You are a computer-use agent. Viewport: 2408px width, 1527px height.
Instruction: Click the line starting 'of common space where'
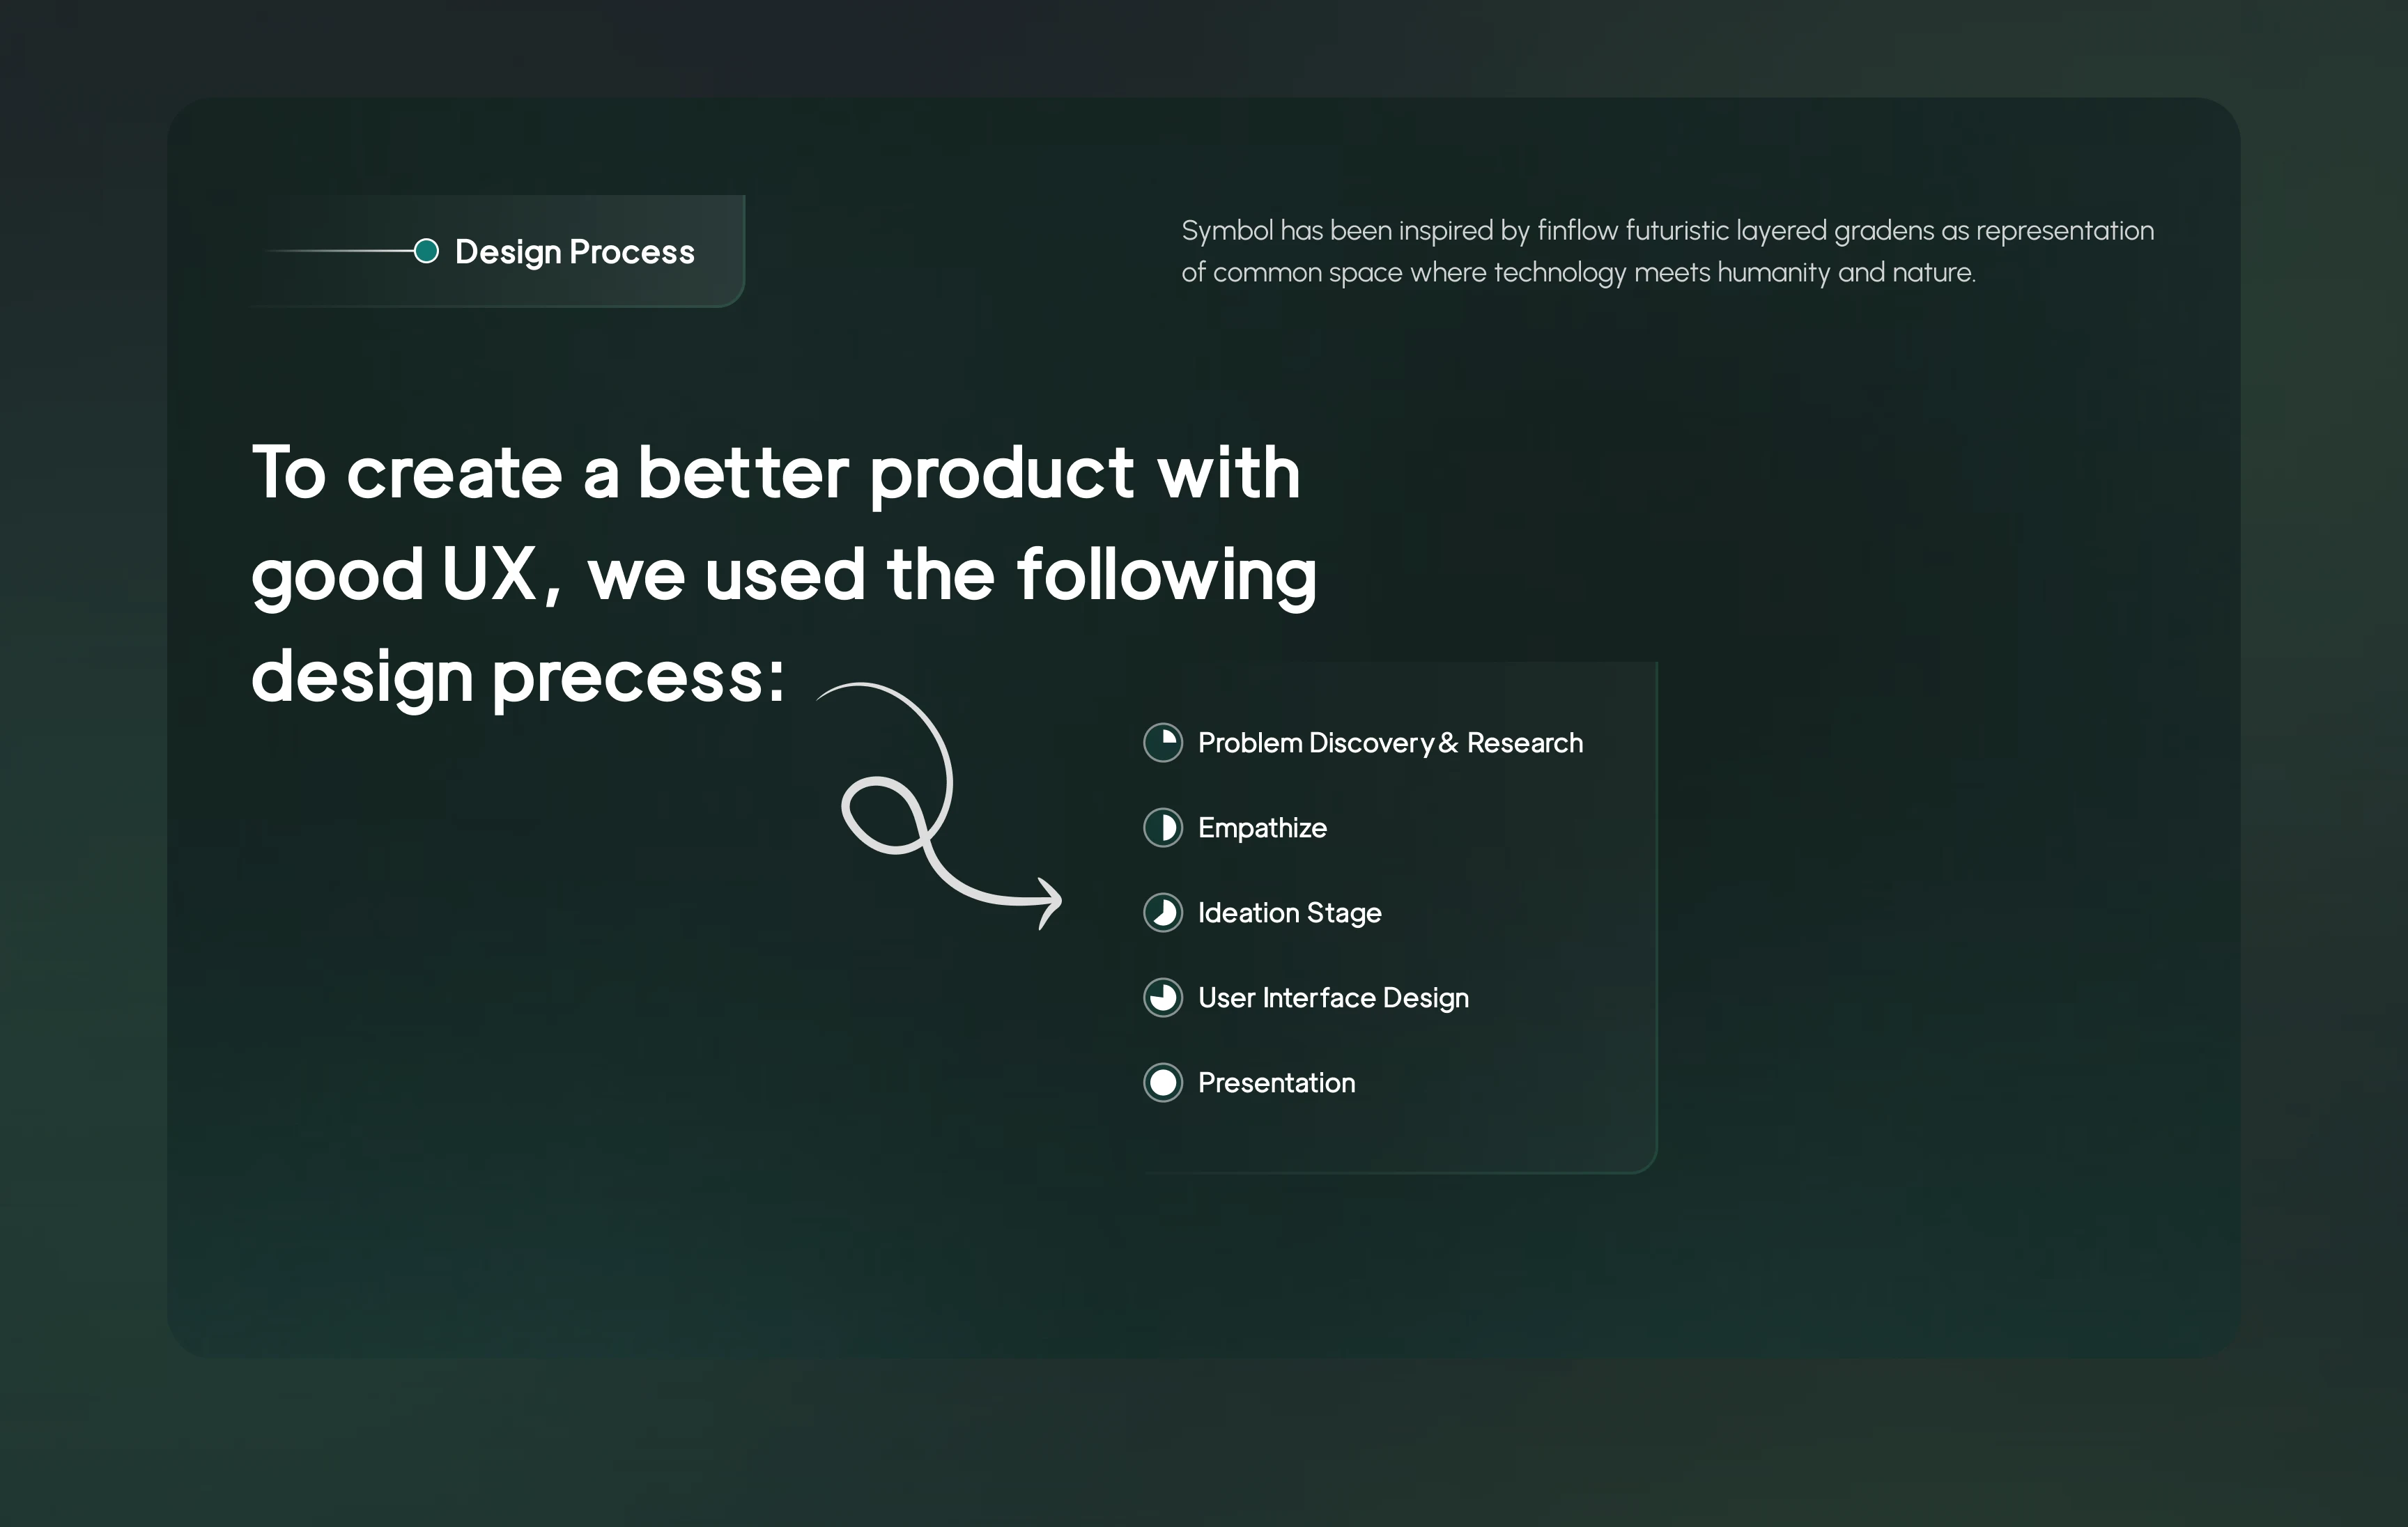point(1578,273)
